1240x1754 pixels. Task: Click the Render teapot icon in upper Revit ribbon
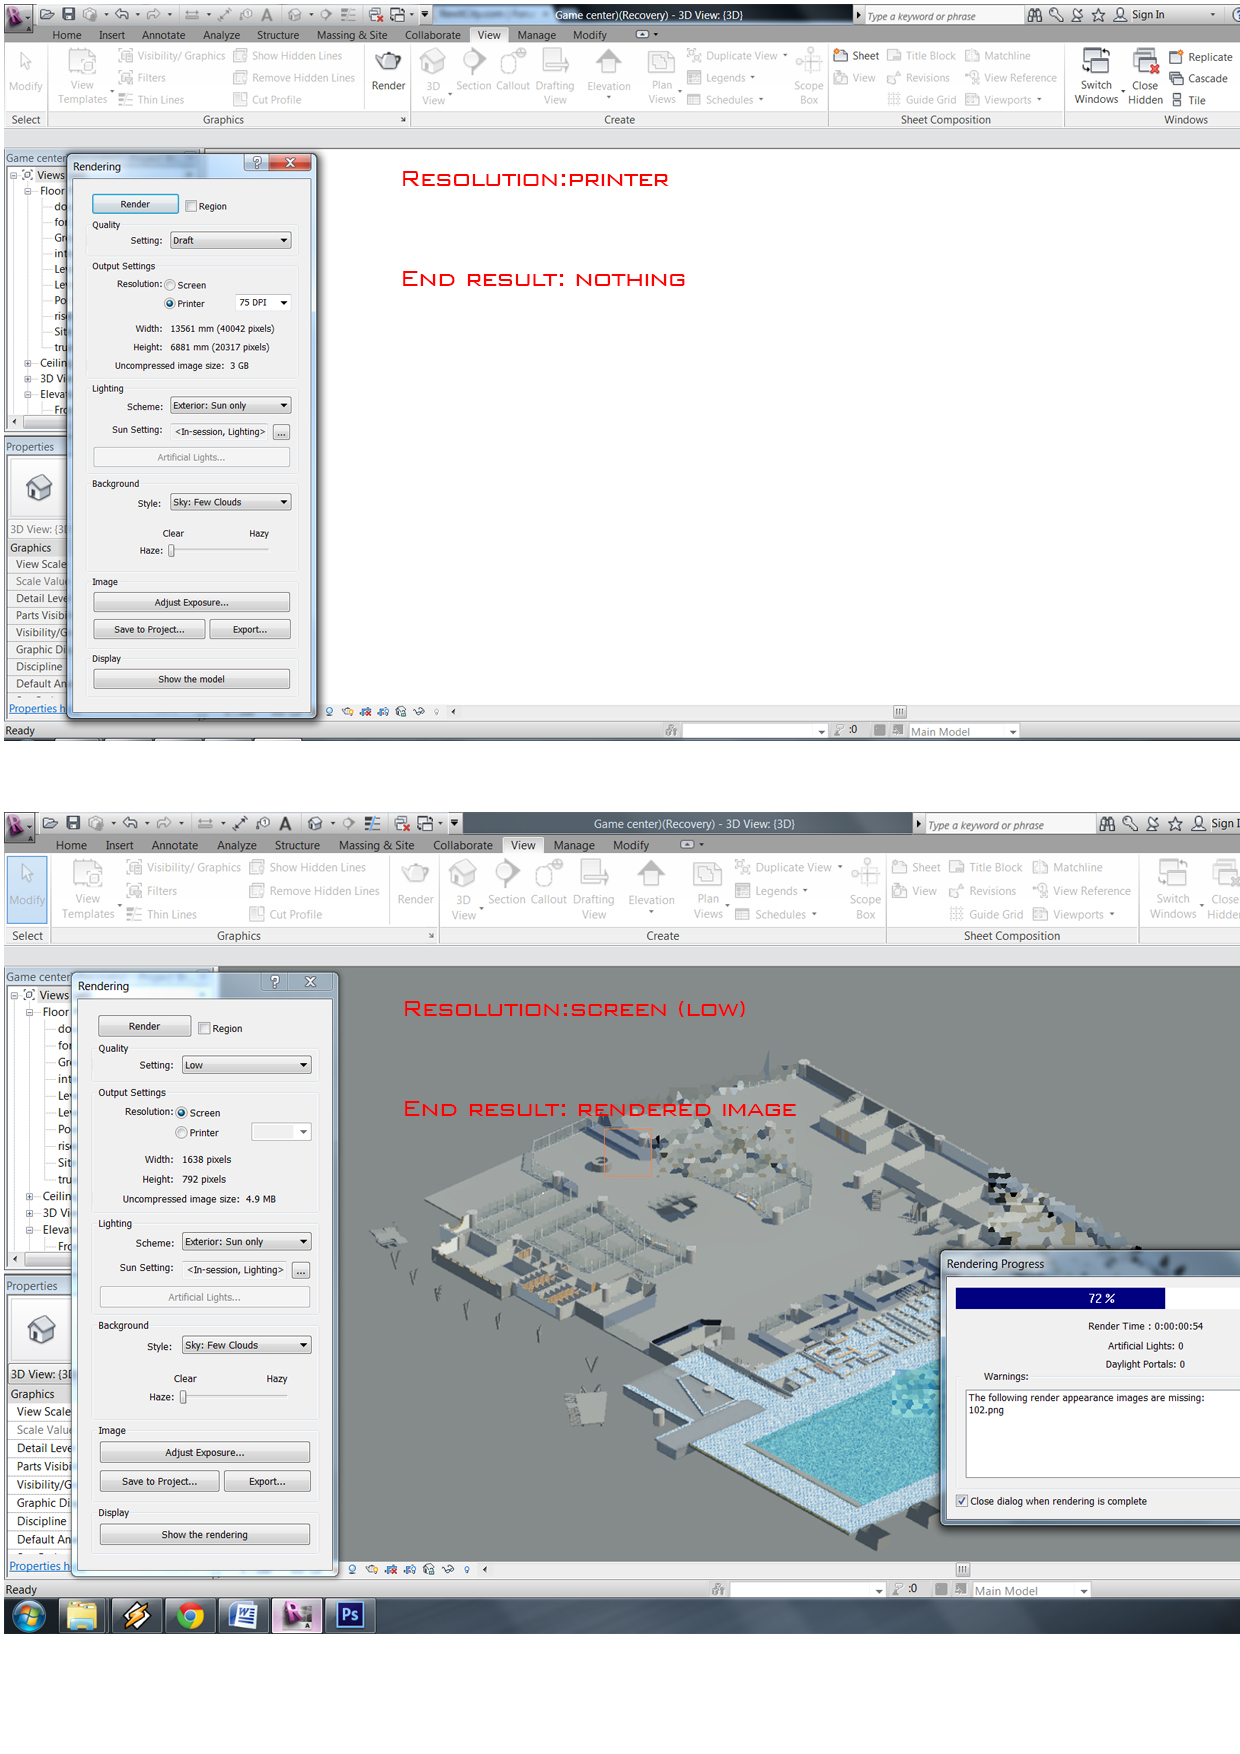(x=388, y=62)
